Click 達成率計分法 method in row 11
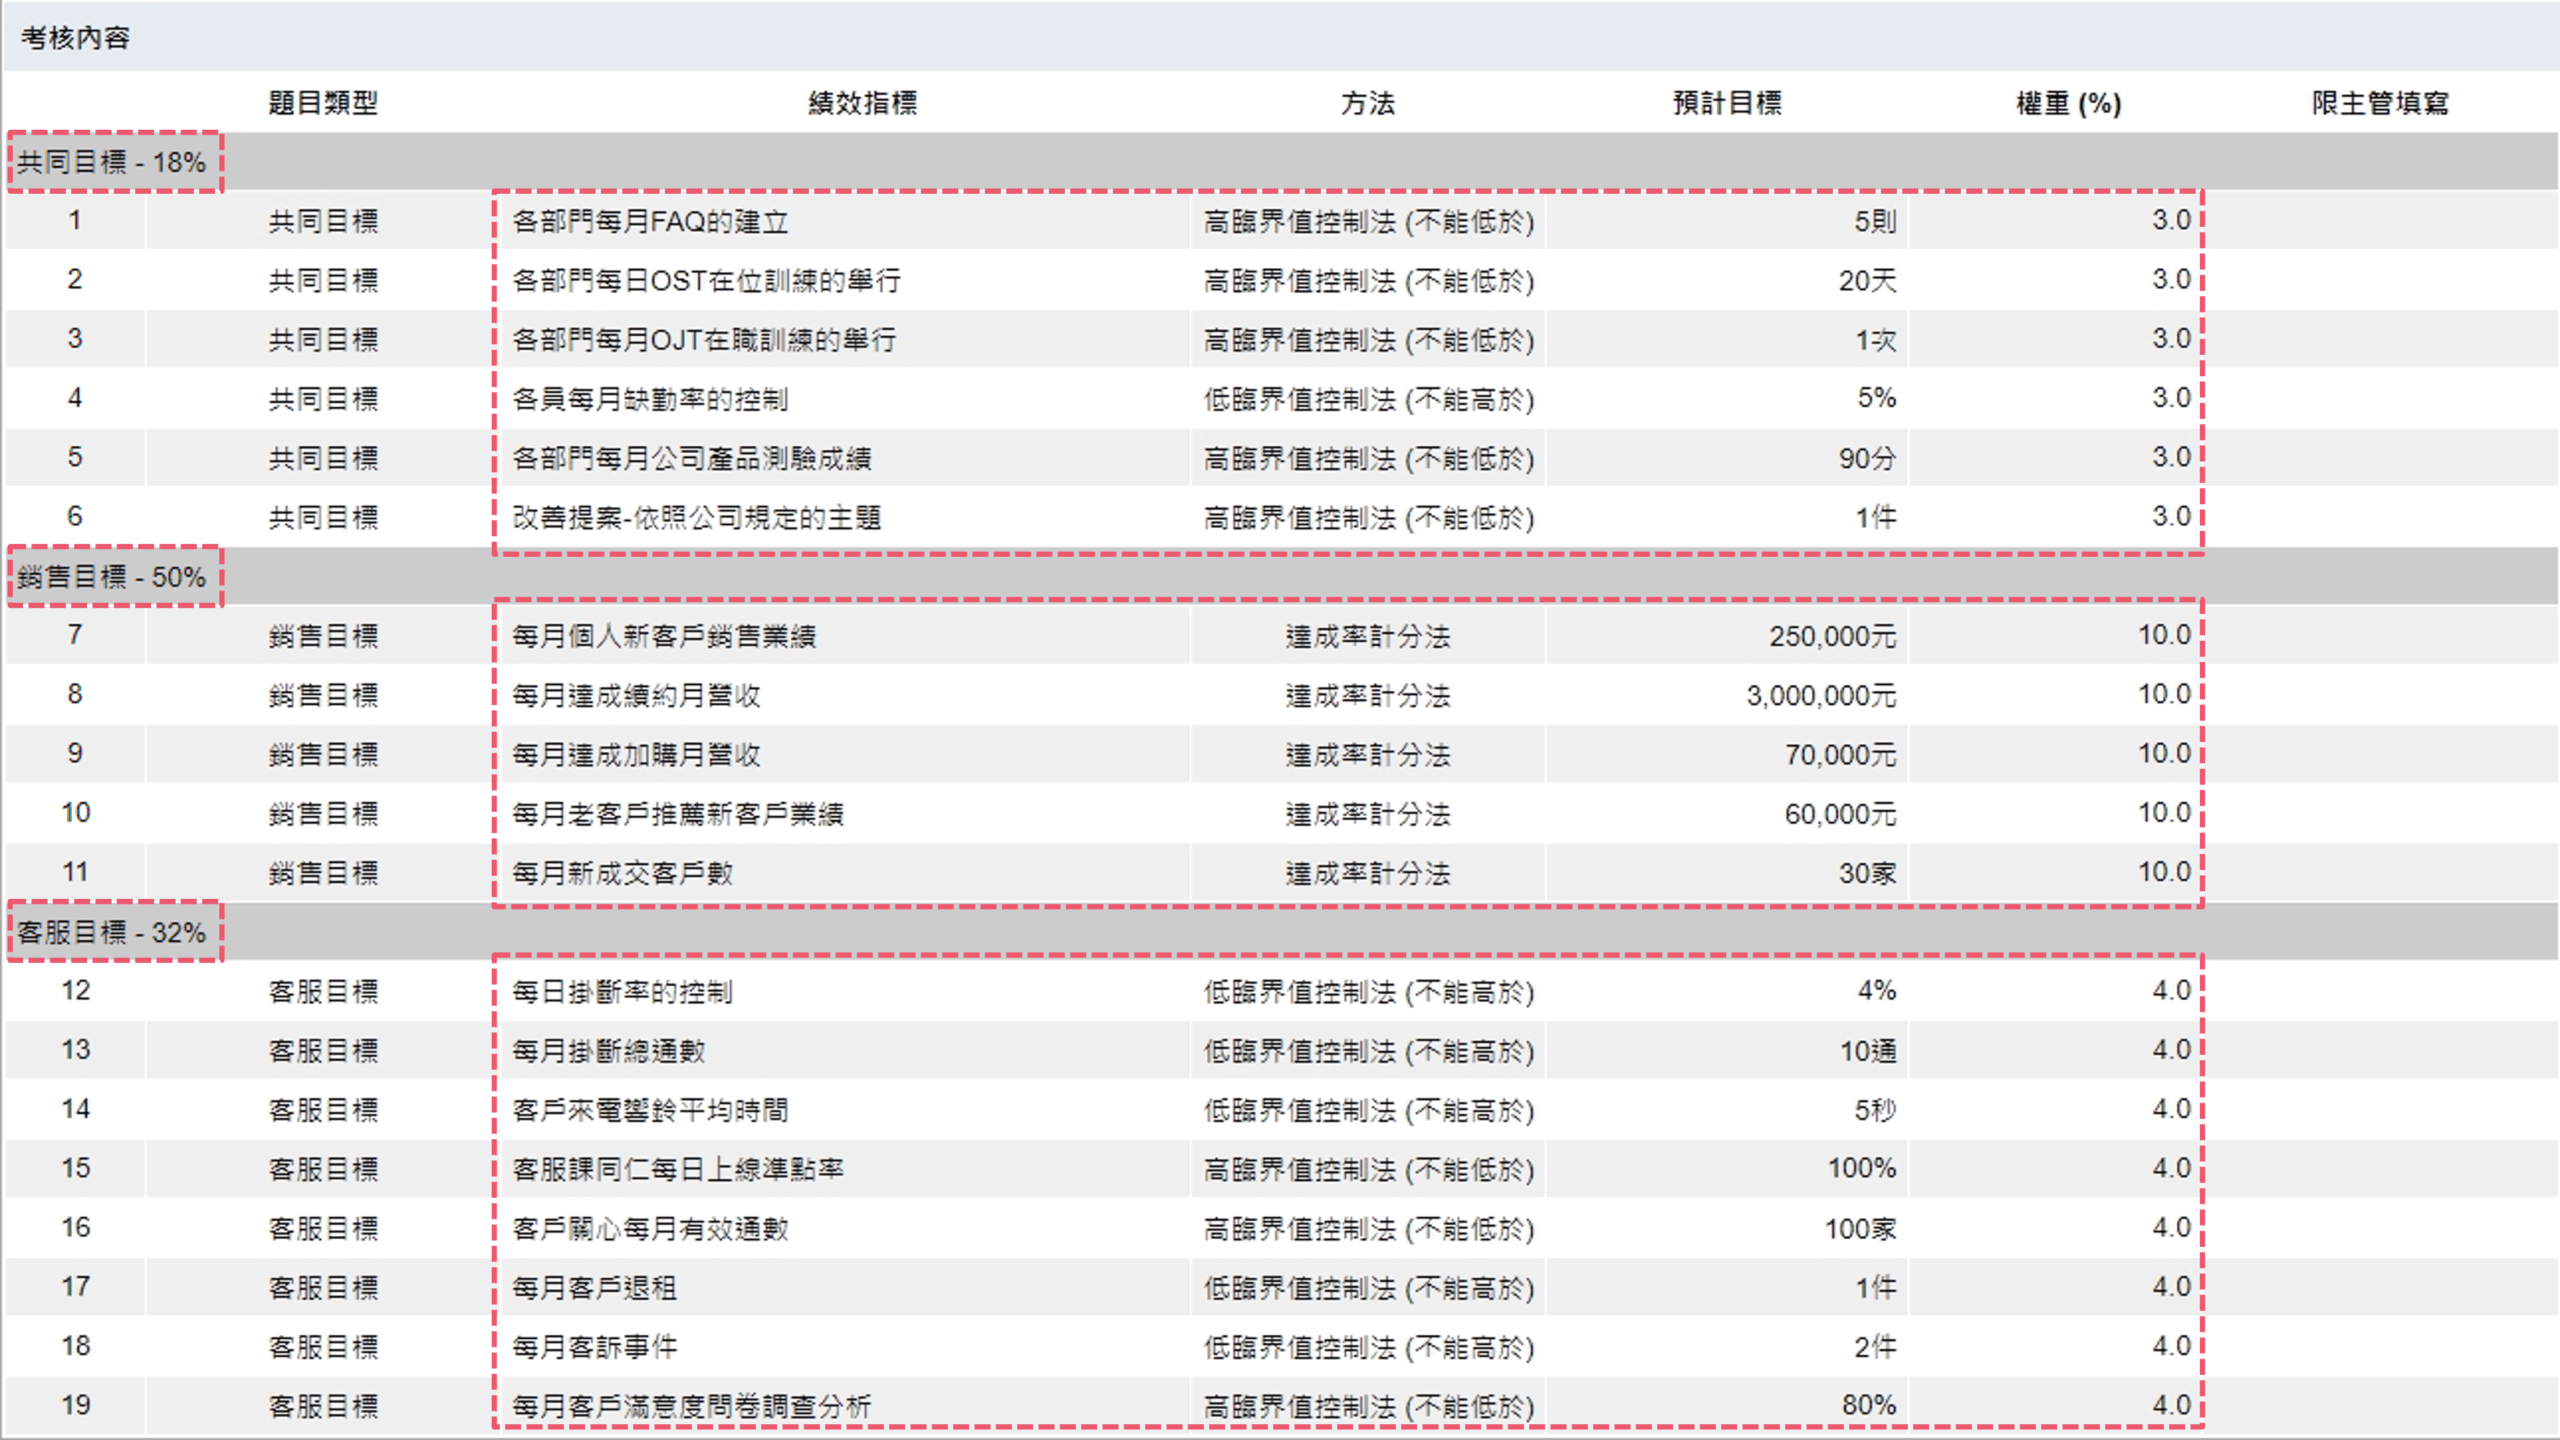Screen dimensions: 2560x1440 click(1367, 873)
